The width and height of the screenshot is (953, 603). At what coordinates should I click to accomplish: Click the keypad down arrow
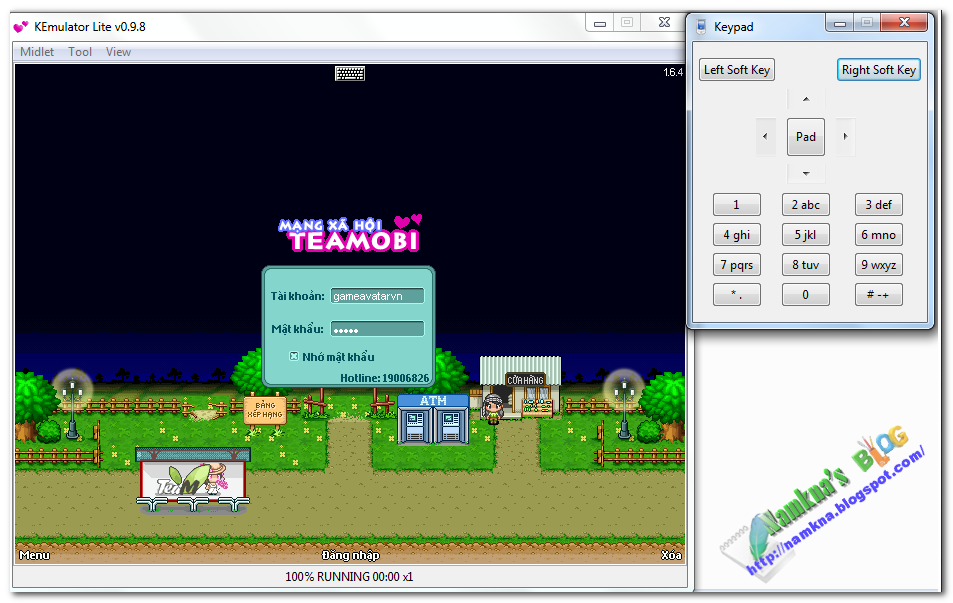pos(806,174)
